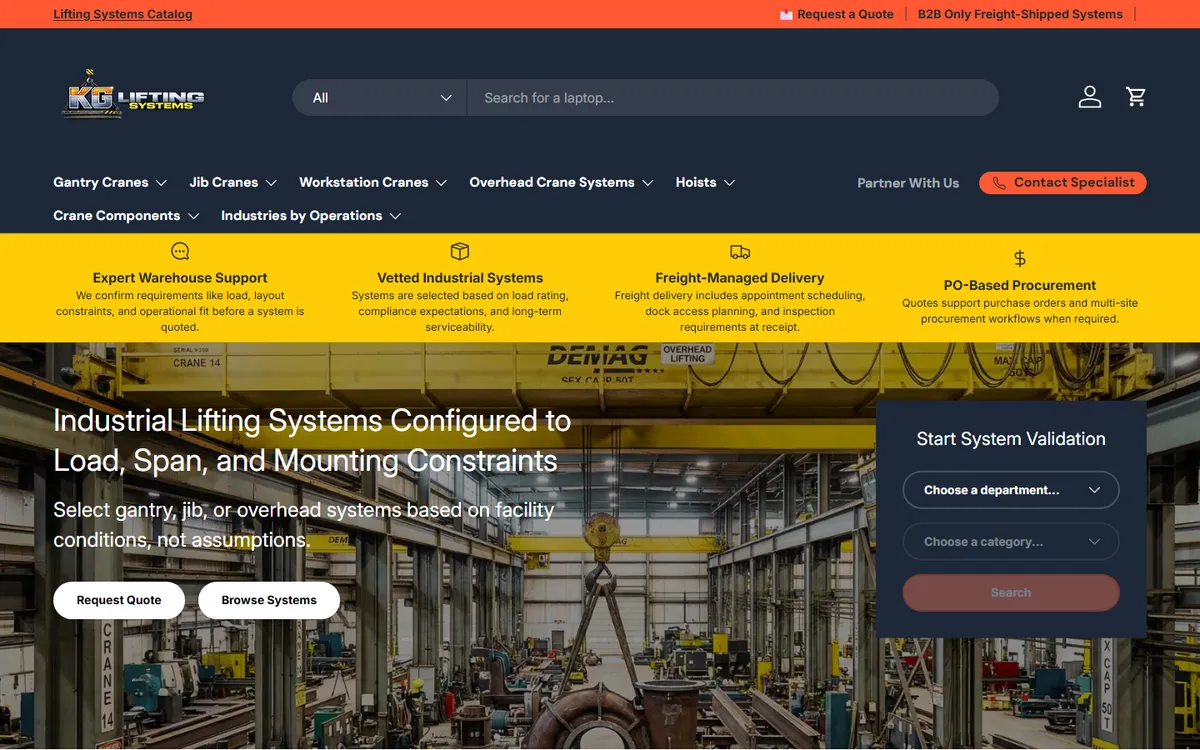1200x750 pixels.
Task: Click the Freight-Managed Delivery heading
Action: coord(740,278)
